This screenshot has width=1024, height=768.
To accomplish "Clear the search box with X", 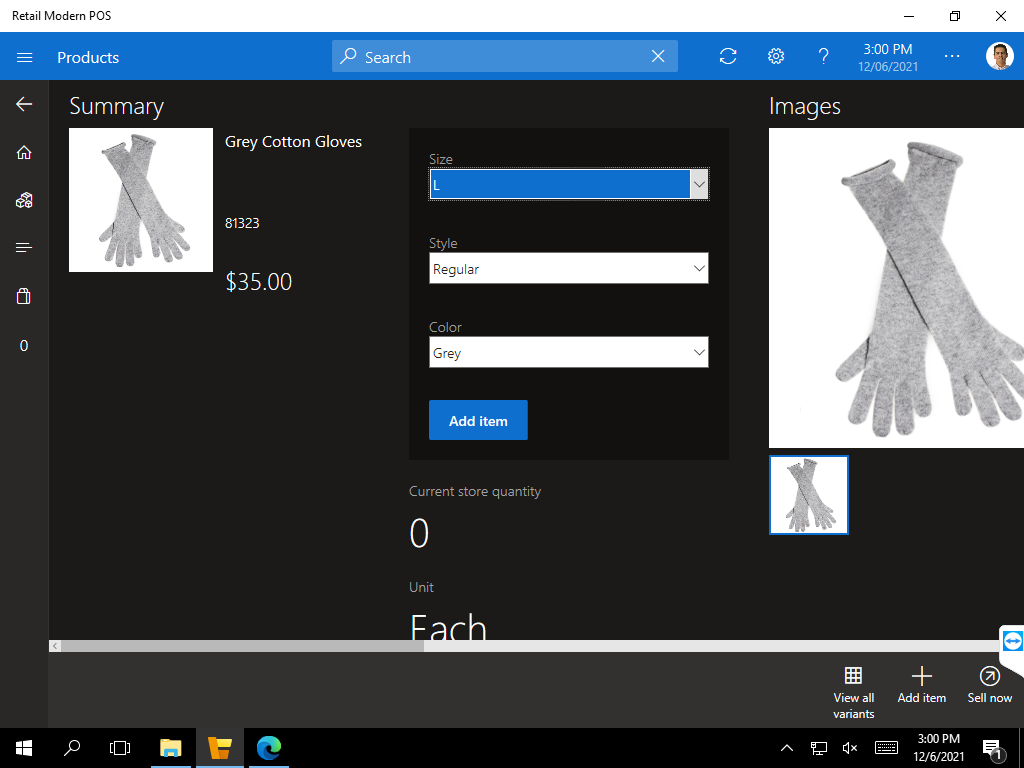I will click(x=658, y=57).
